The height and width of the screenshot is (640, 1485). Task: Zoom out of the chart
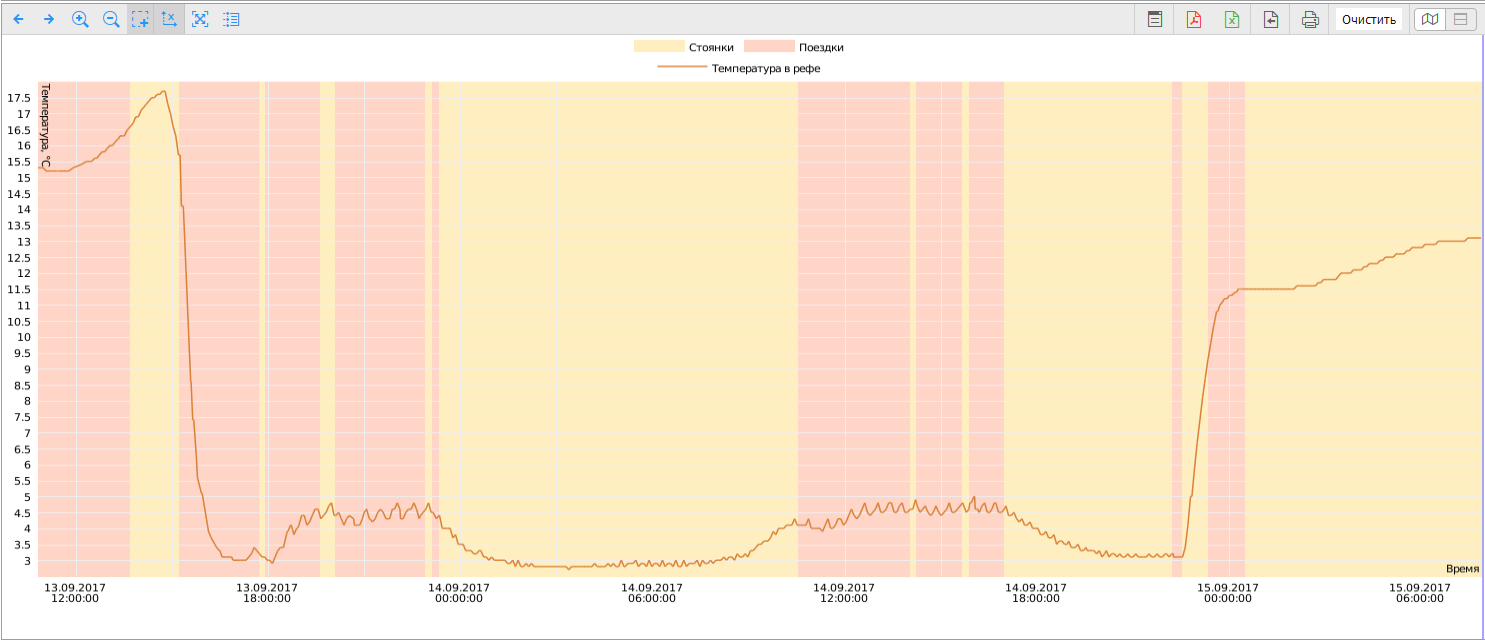[x=111, y=19]
